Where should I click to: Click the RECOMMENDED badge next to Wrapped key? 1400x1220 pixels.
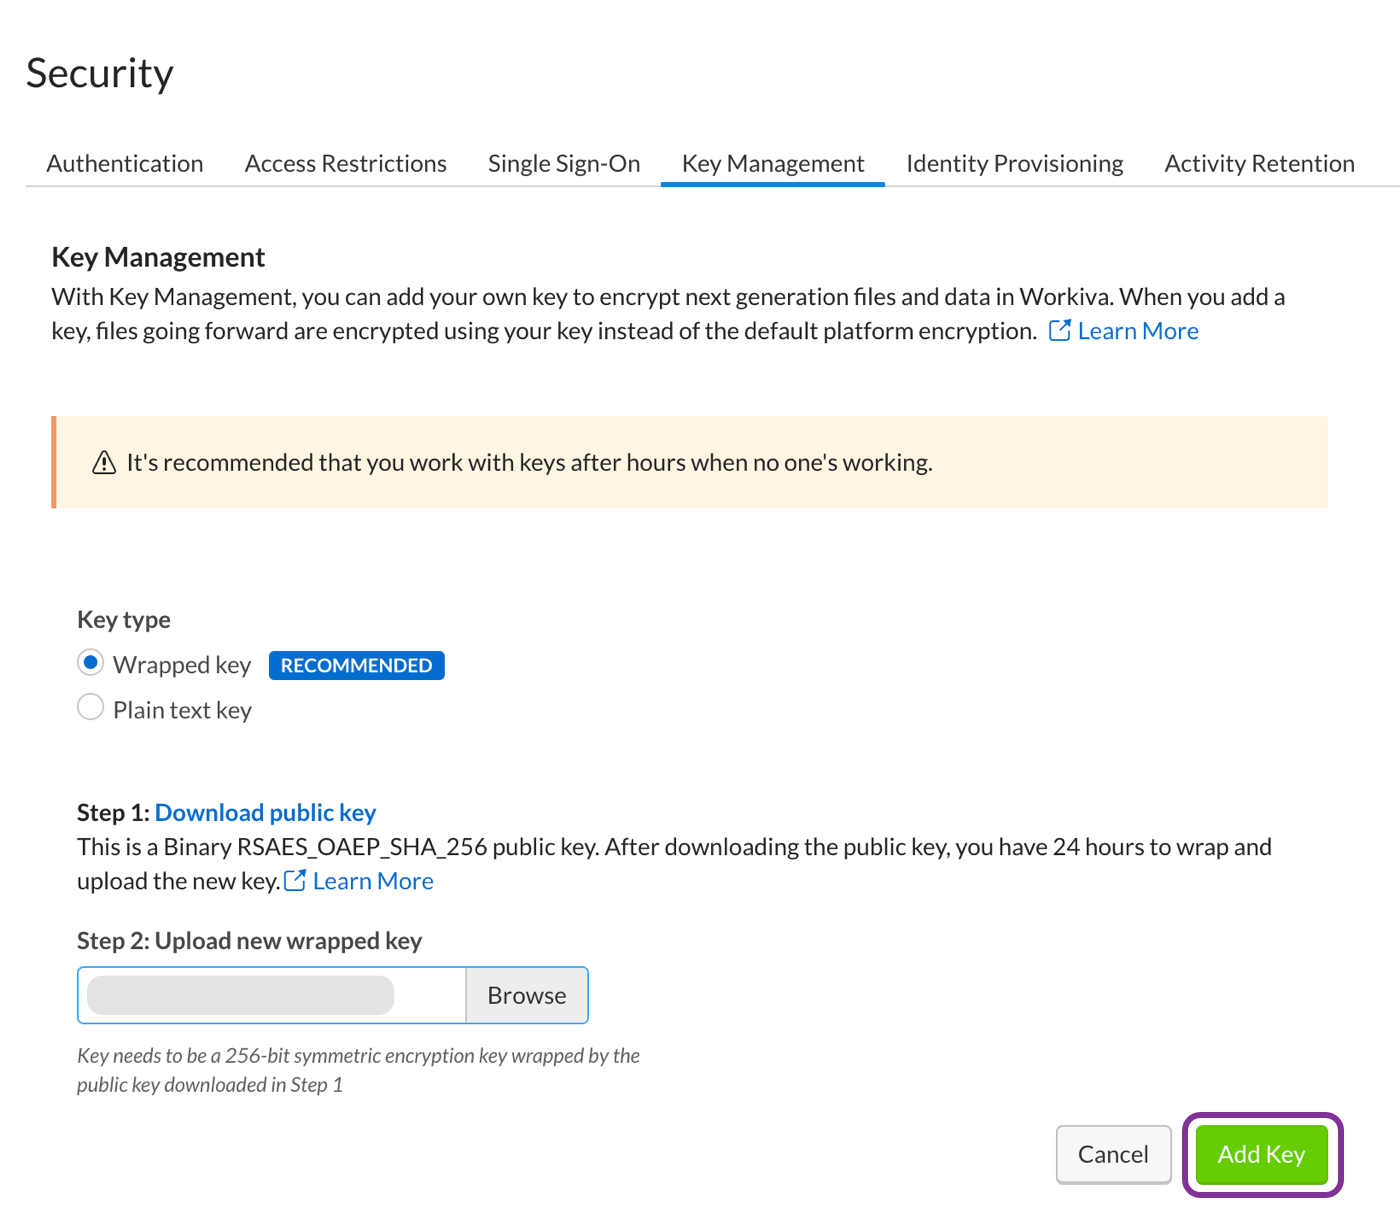pyautogui.click(x=356, y=666)
